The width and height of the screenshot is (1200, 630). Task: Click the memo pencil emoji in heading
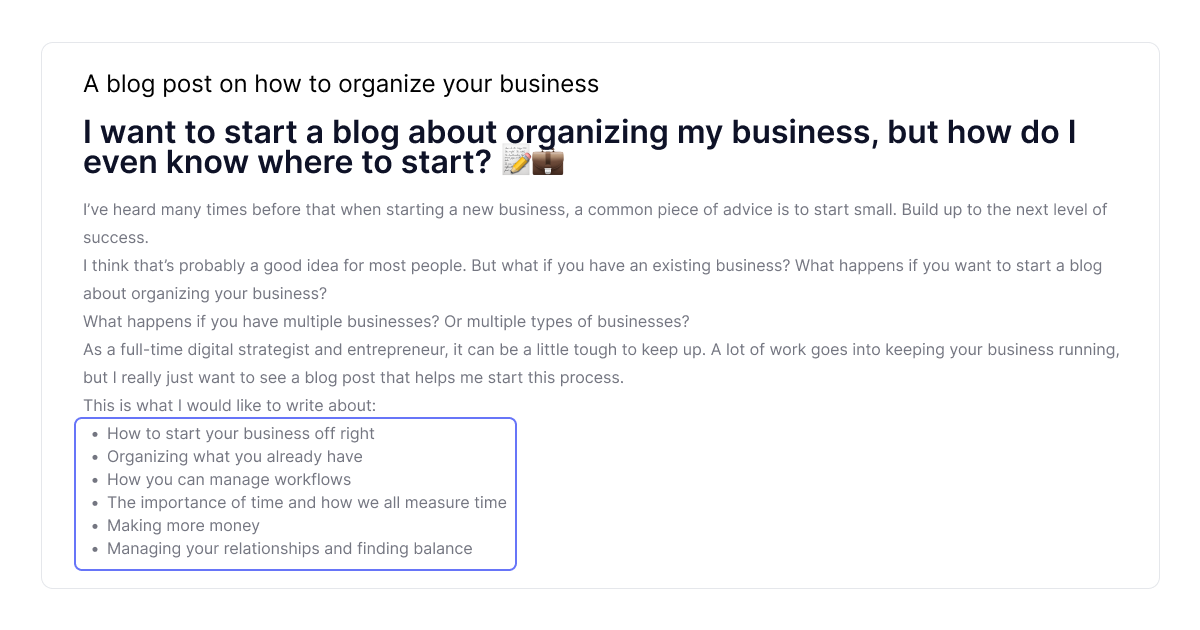516,161
